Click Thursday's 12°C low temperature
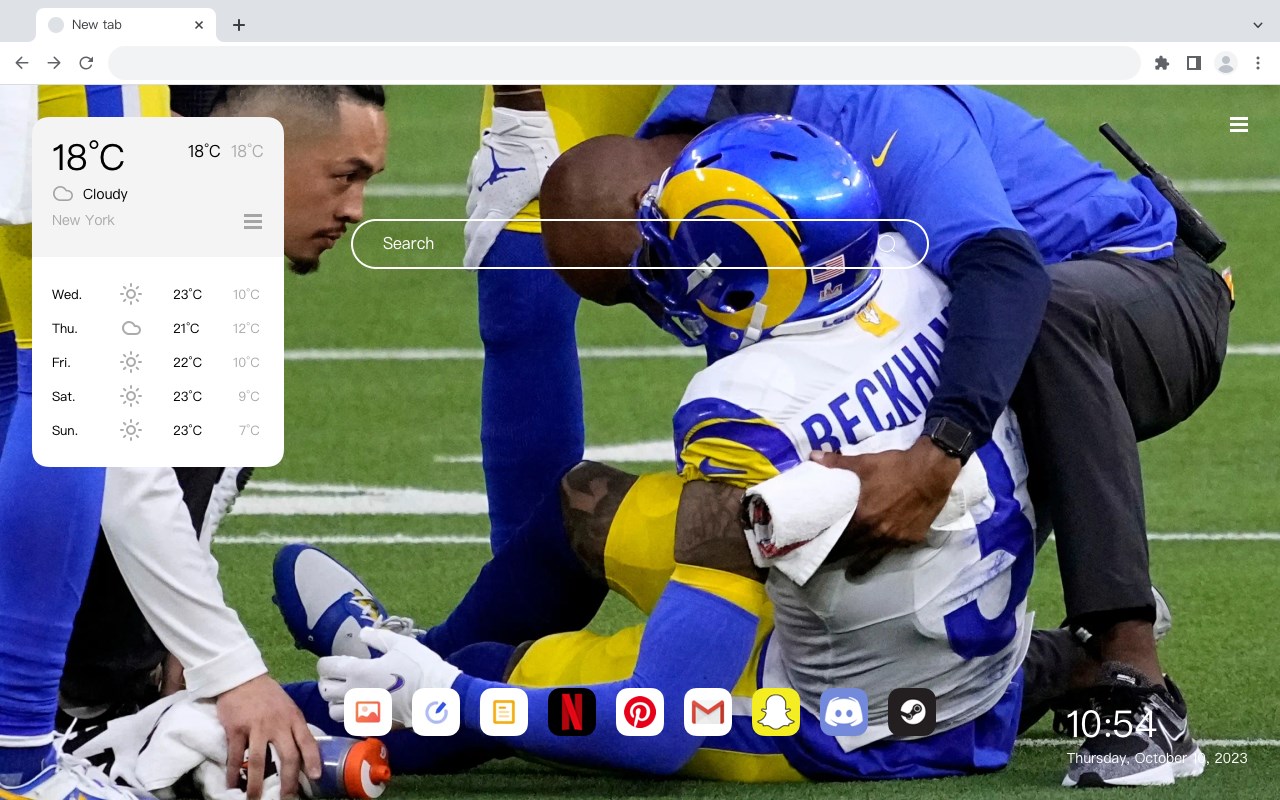The height and width of the screenshot is (800, 1280). pos(246,328)
